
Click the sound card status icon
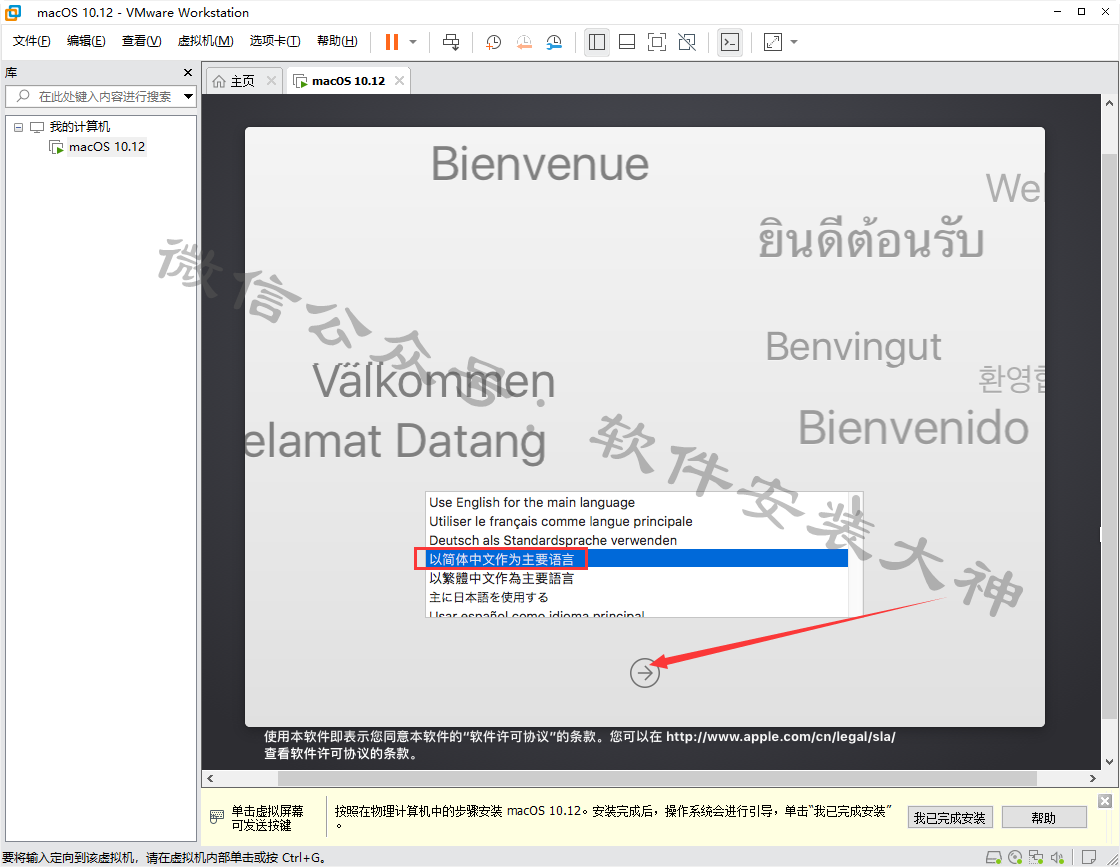point(1058,857)
